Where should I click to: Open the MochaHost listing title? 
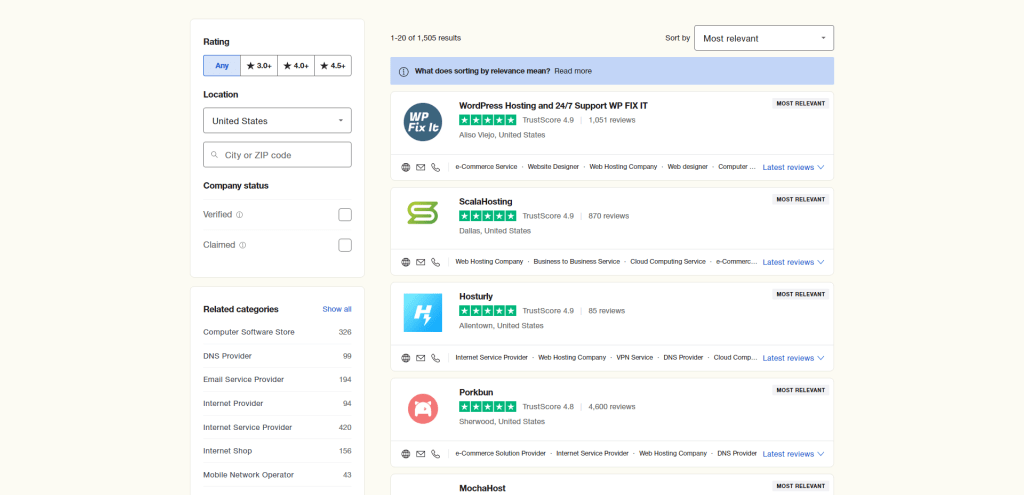(x=483, y=488)
